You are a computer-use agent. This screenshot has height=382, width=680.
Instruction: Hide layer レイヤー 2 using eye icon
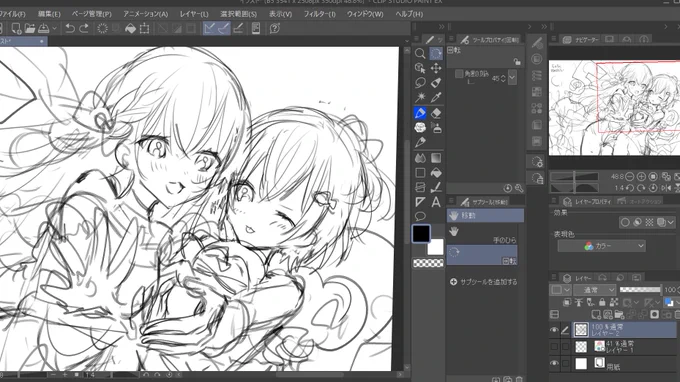[x=554, y=330]
